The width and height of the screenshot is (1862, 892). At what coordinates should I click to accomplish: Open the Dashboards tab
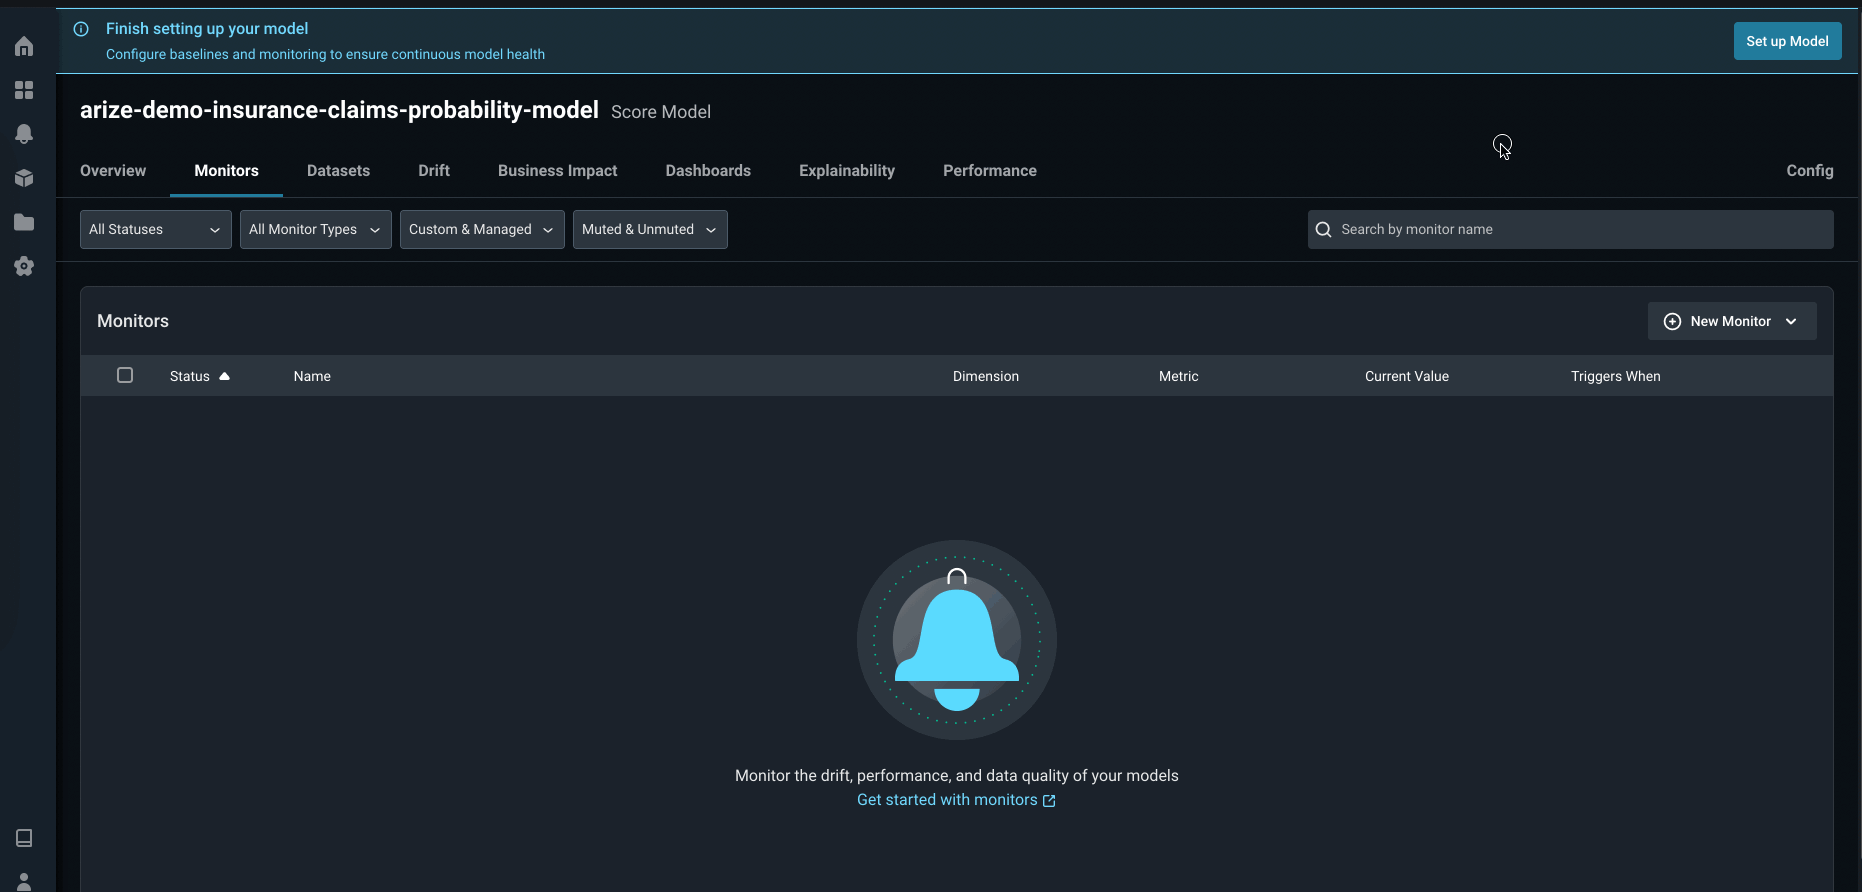click(708, 171)
